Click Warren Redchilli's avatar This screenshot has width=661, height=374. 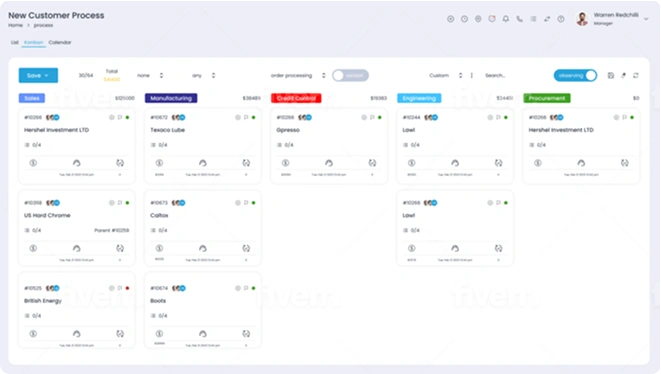point(582,19)
